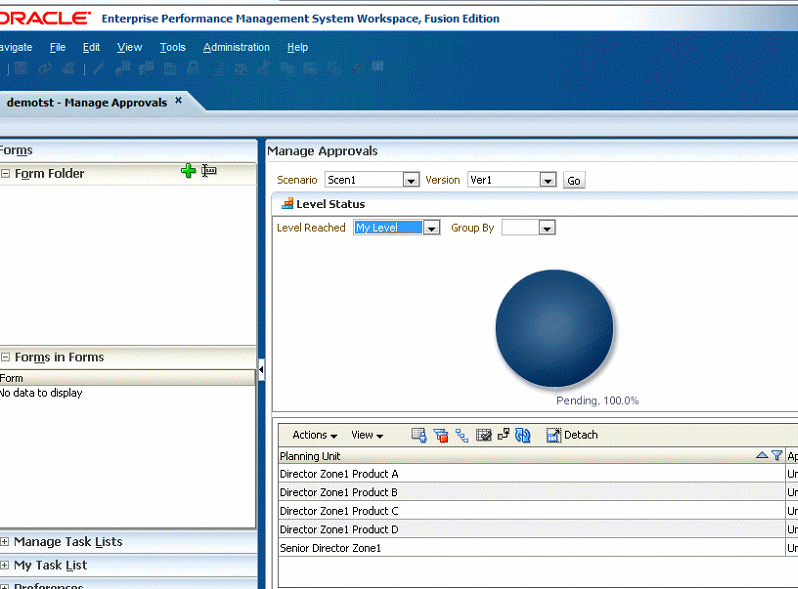Select Director Zone1 Product B row
The image size is (798, 589).
tap(532, 492)
